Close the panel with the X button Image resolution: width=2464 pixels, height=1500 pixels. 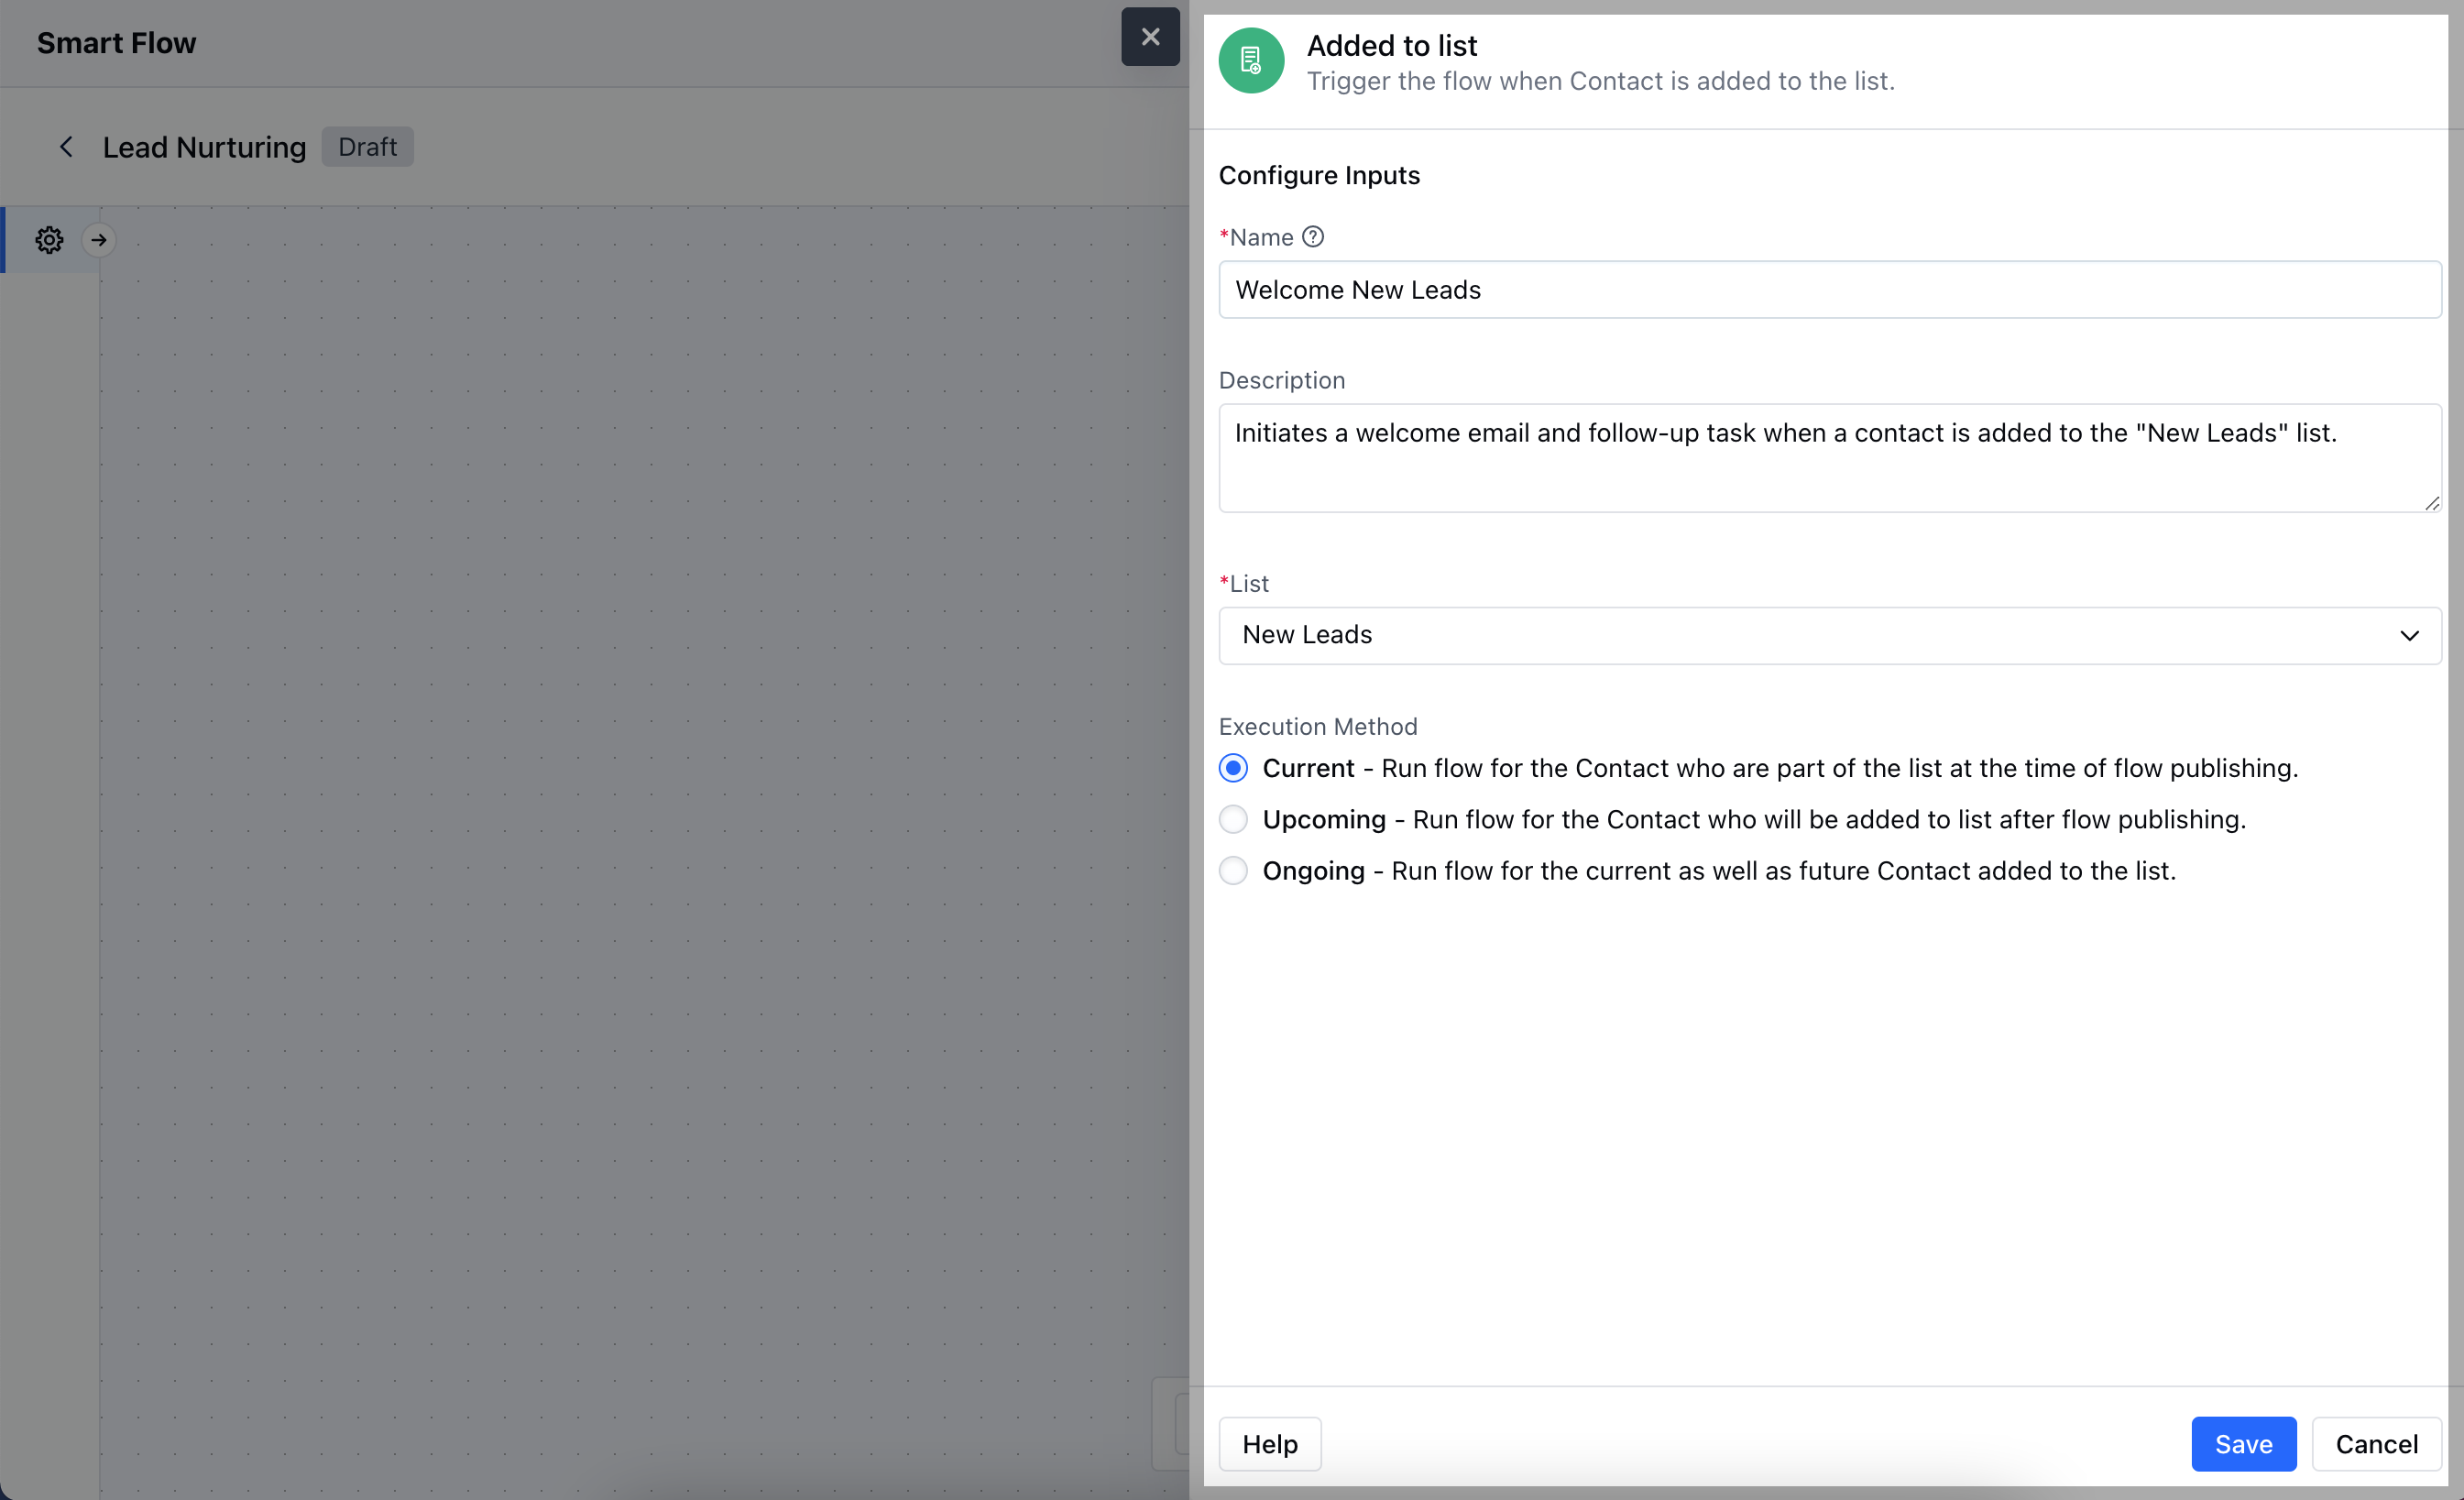[1150, 37]
